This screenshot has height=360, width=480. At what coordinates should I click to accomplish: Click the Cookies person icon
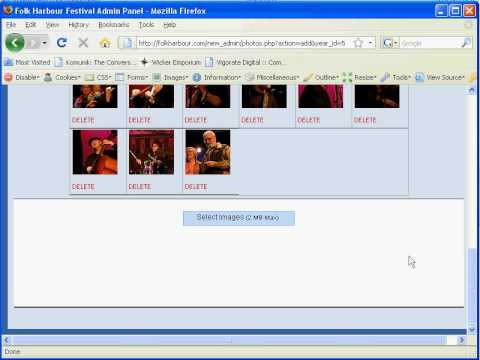48,77
